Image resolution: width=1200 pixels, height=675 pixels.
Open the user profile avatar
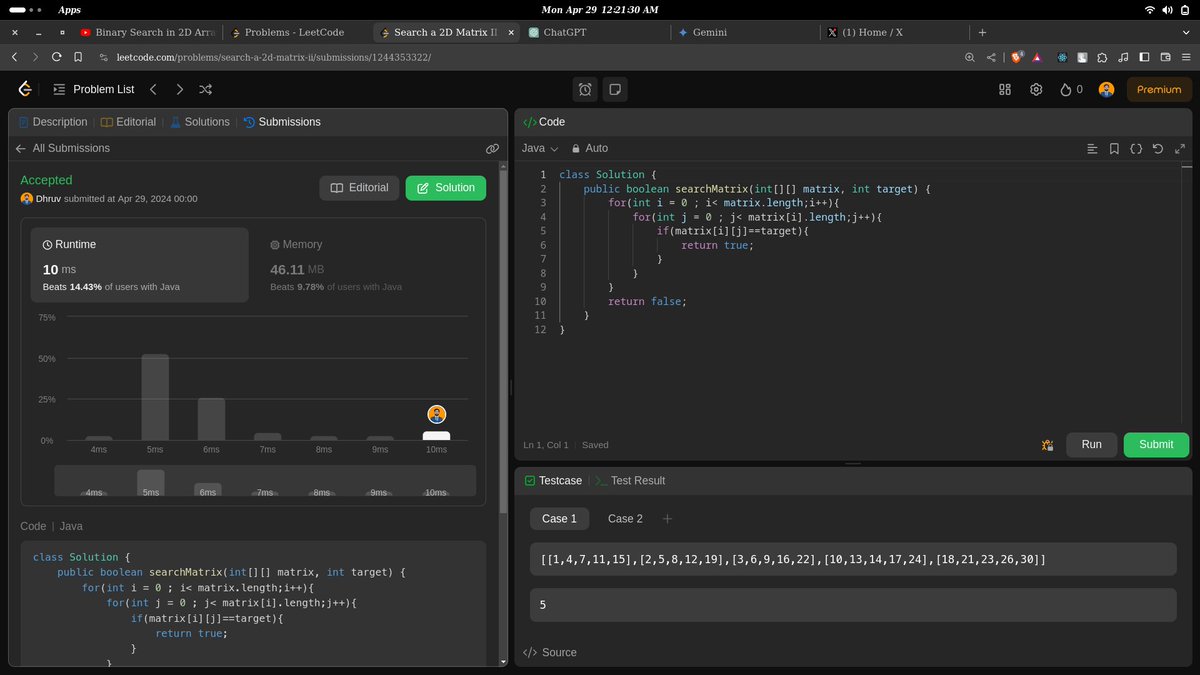(1106, 89)
